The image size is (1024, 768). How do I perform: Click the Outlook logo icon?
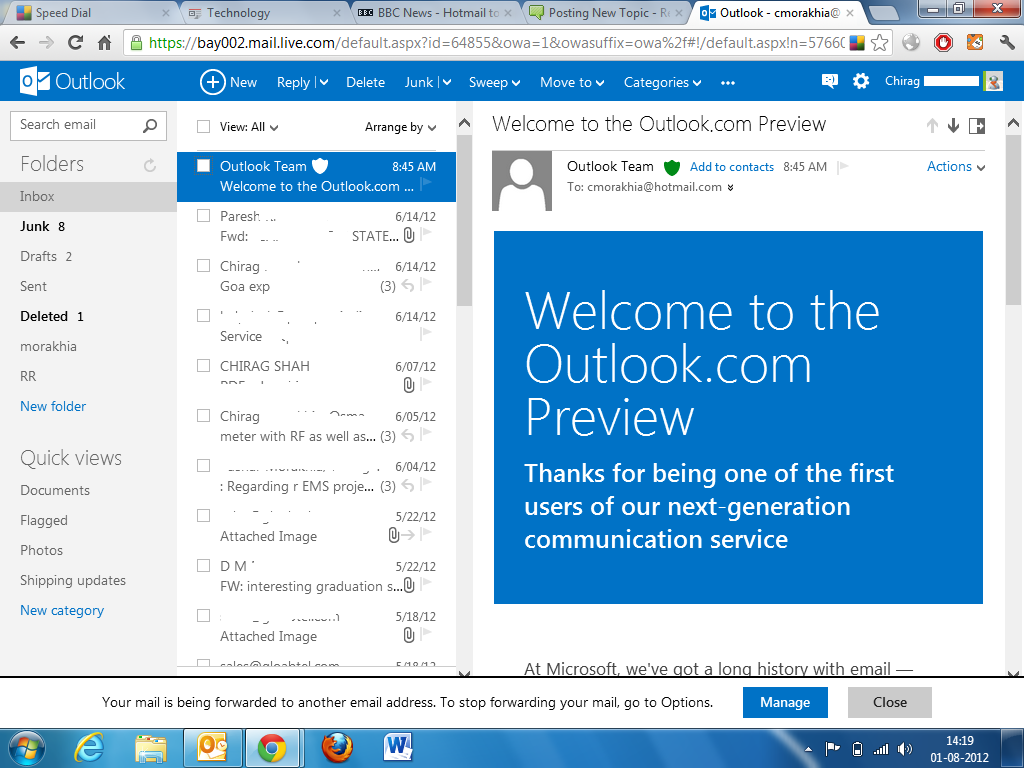click(x=35, y=81)
